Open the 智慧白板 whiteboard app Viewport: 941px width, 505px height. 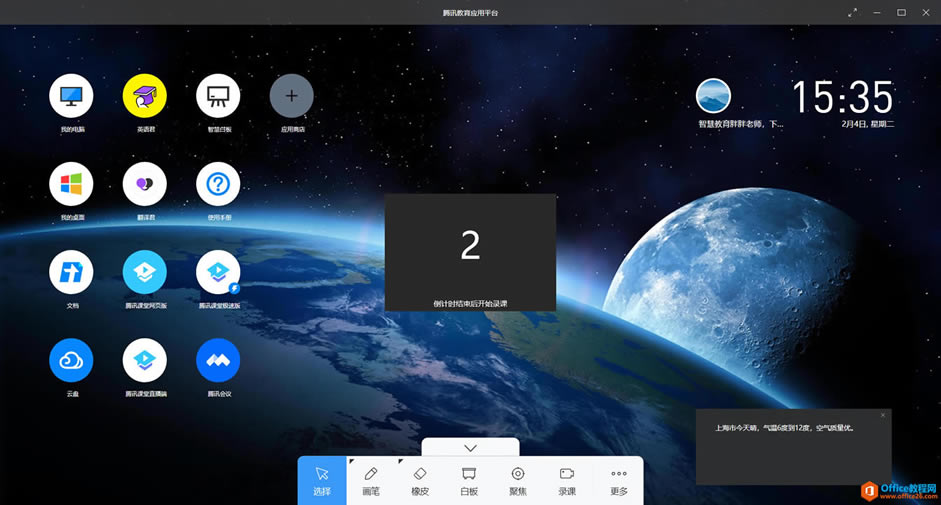click(x=218, y=96)
